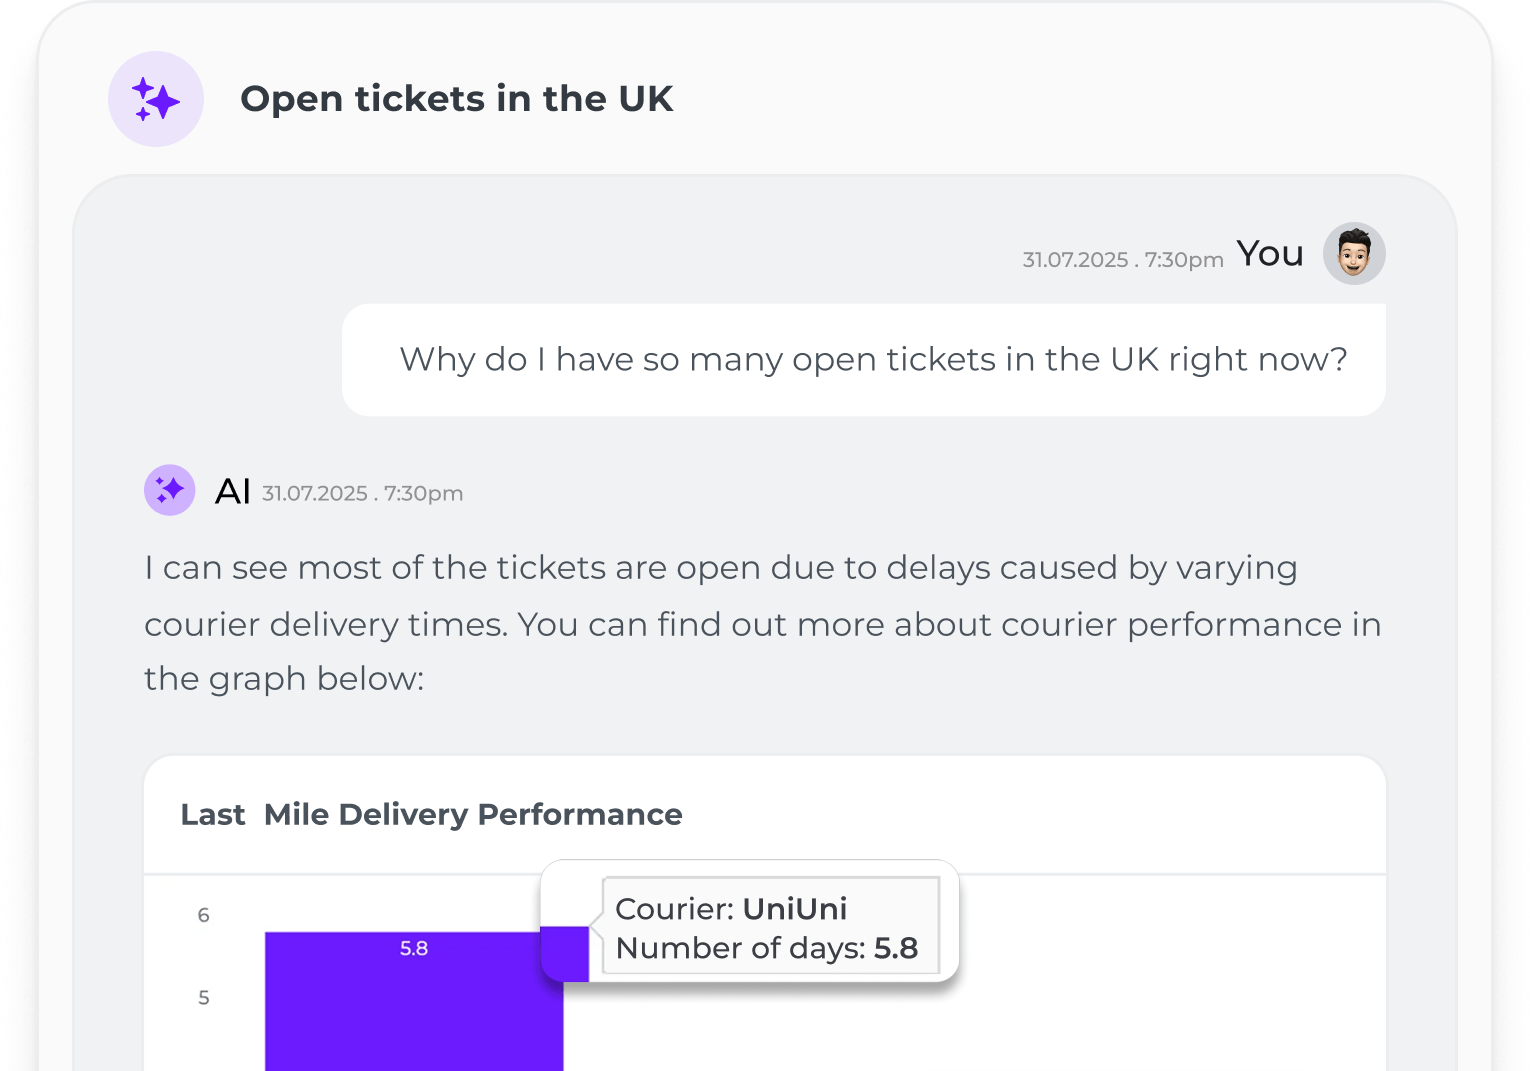Viewport: 1530px width, 1071px height.
Task: Click the AI label beside the sparkle icon
Action: coord(232,491)
